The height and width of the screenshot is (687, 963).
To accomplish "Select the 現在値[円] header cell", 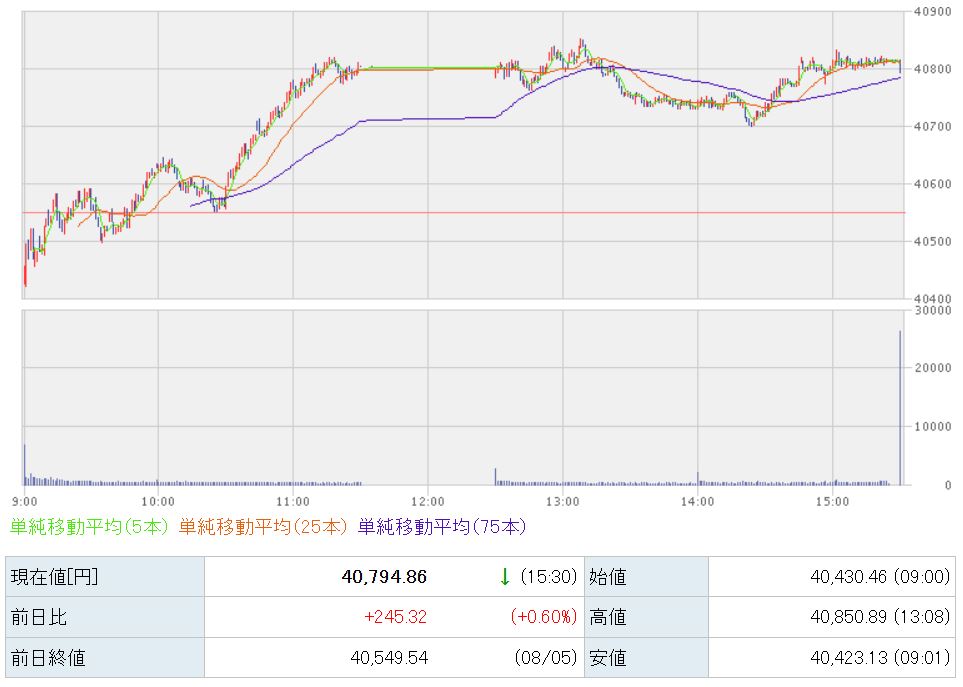I will click(104, 576).
